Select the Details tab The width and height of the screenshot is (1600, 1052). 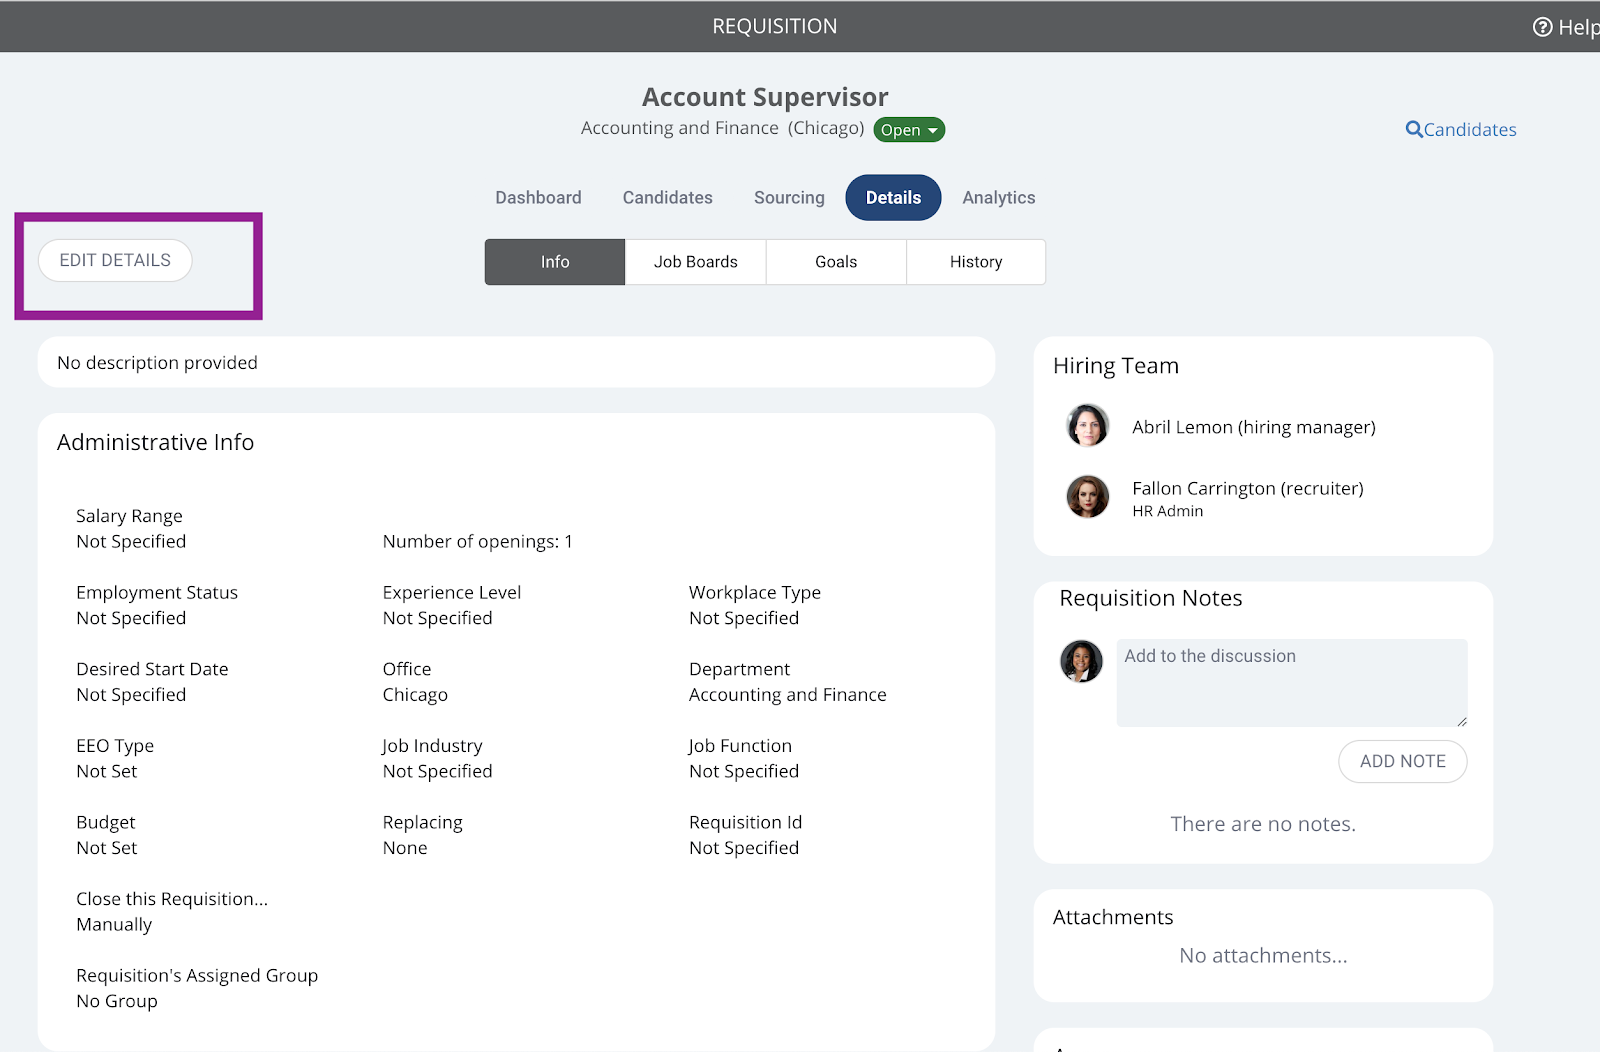[x=893, y=198]
